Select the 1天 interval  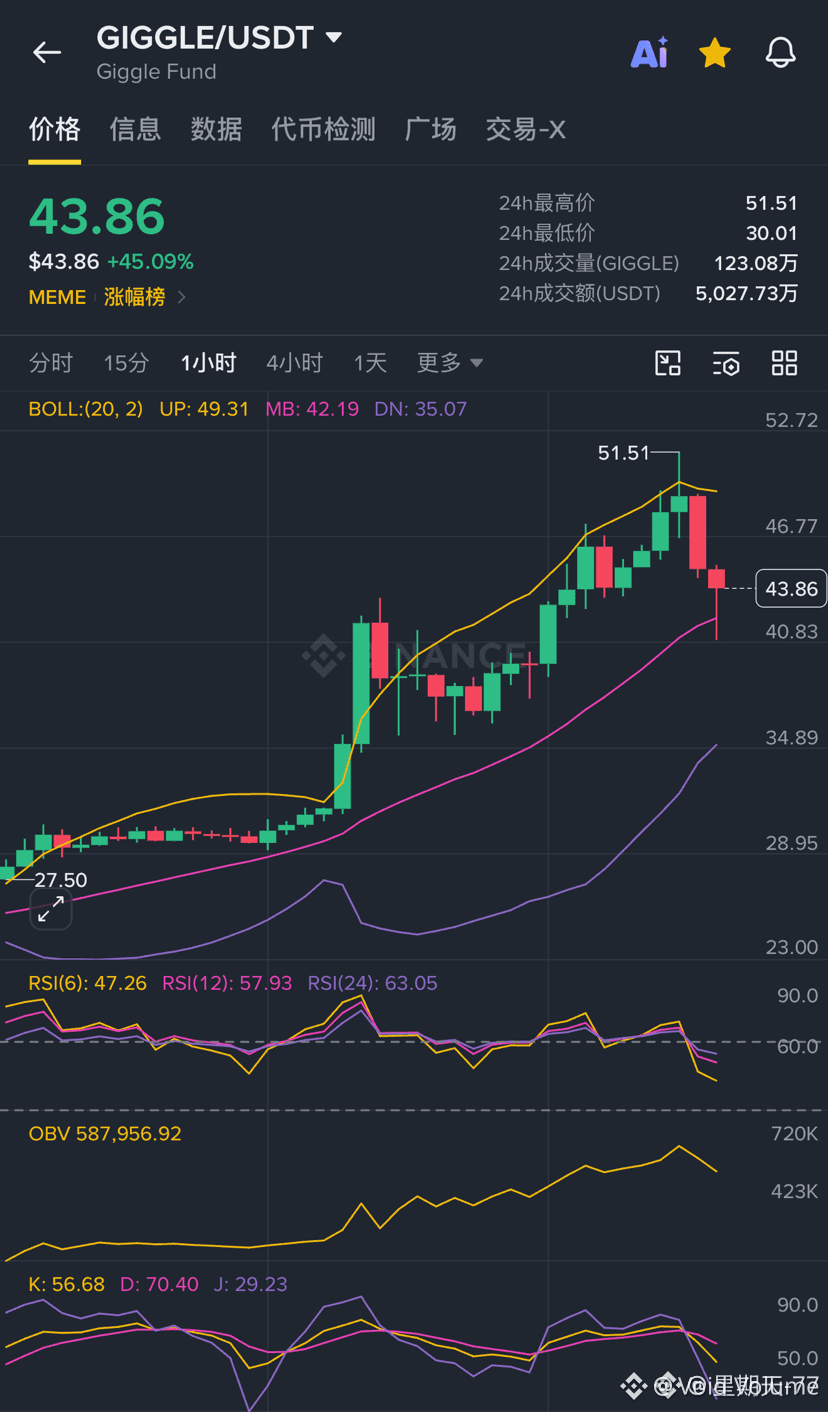[x=370, y=363]
